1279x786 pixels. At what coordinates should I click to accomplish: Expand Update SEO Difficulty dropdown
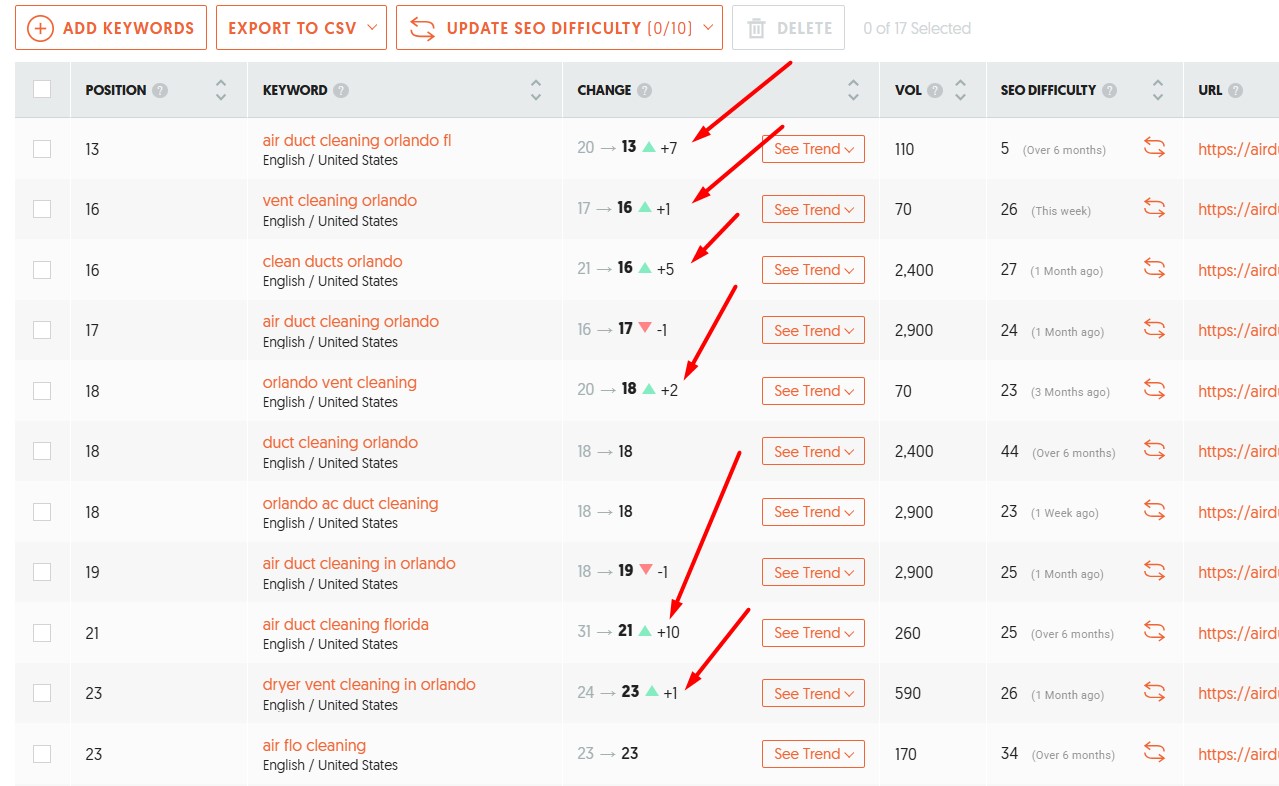[x=709, y=28]
